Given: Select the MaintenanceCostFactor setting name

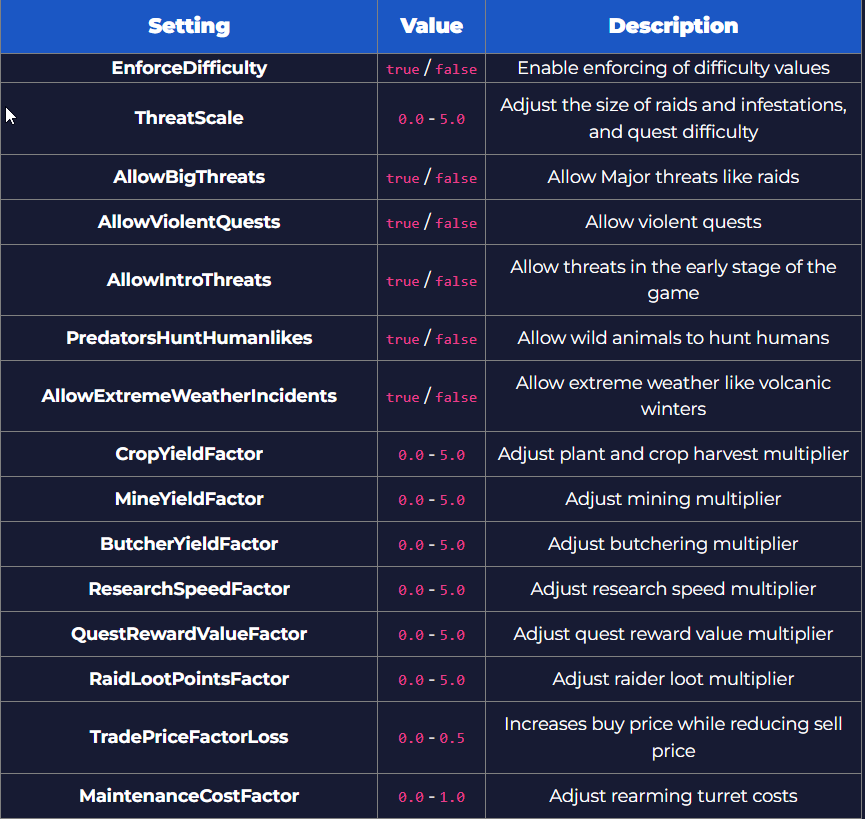Looking at the screenshot, I should [x=189, y=796].
